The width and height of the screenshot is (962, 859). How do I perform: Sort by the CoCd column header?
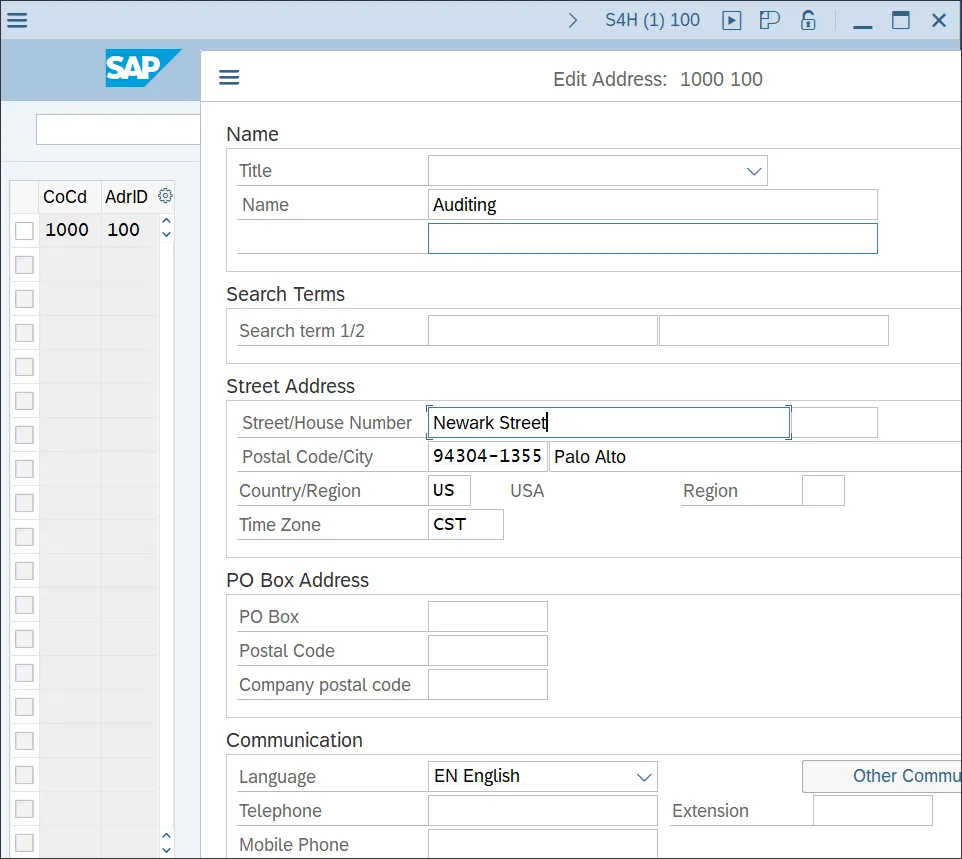coord(66,197)
